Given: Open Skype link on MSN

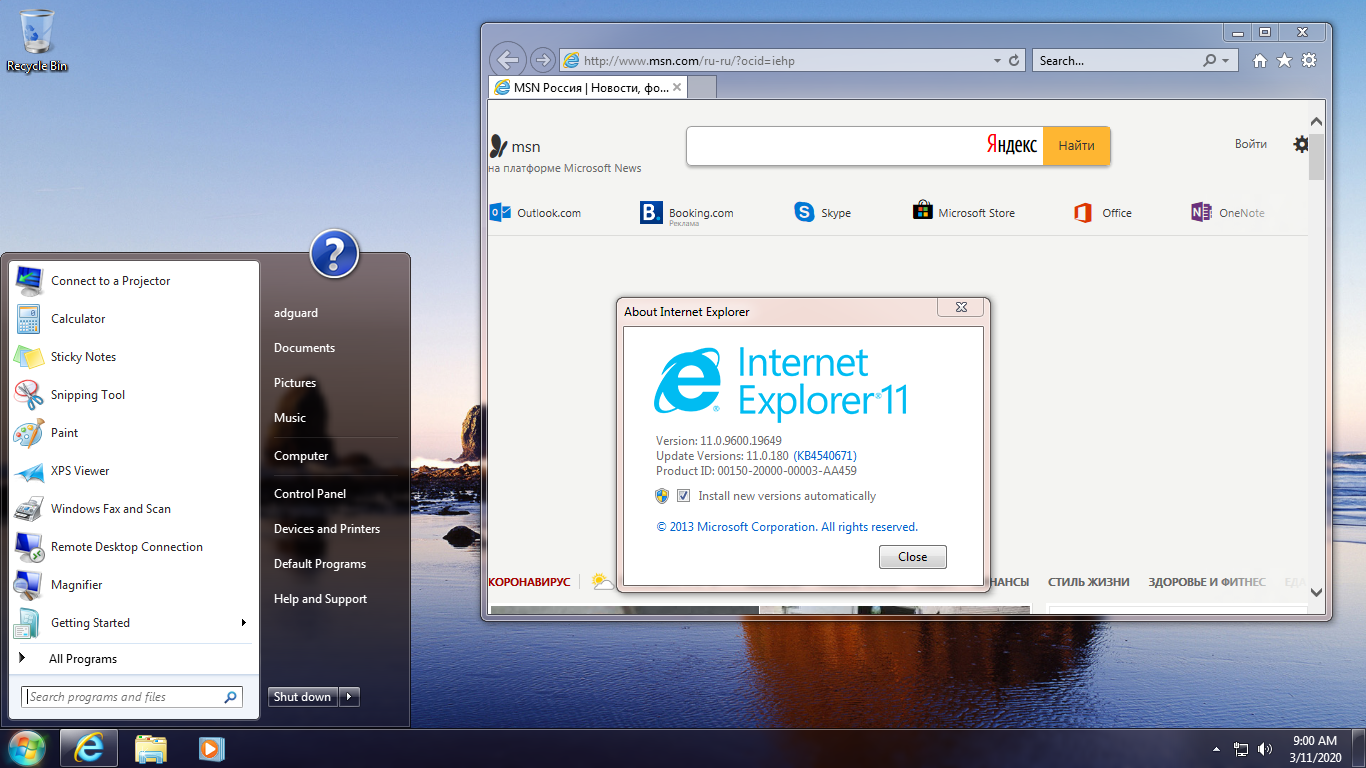Looking at the screenshot, I should coord(823,213).
